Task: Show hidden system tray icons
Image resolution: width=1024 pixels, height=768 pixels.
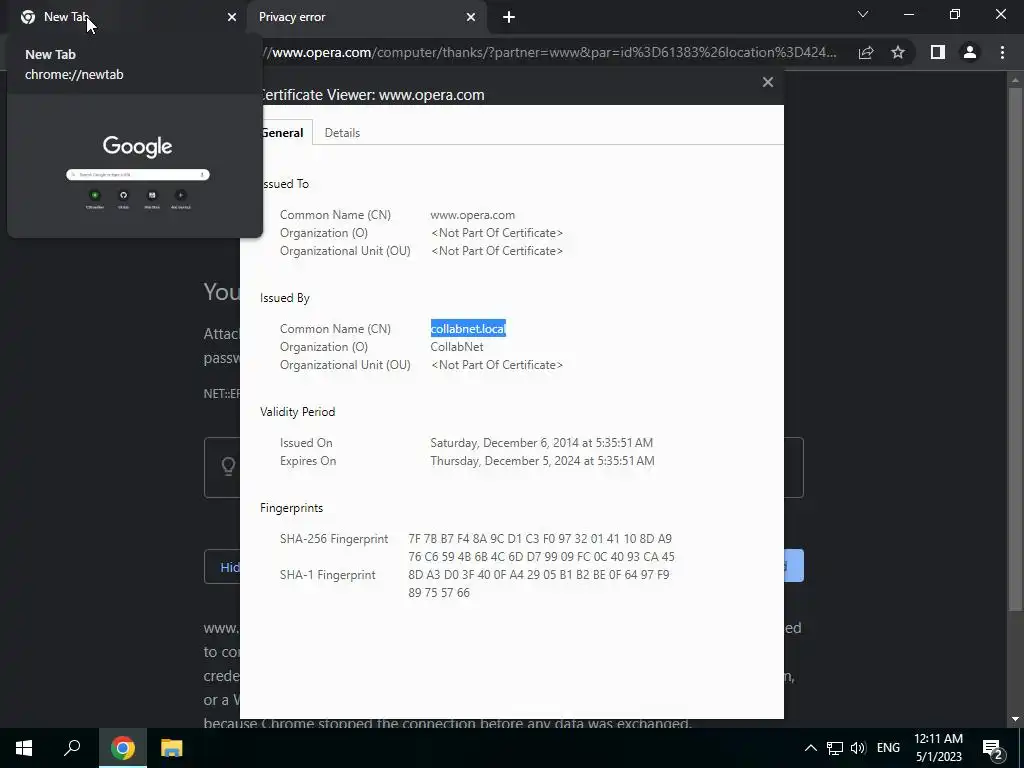Action: click(810, 748)
